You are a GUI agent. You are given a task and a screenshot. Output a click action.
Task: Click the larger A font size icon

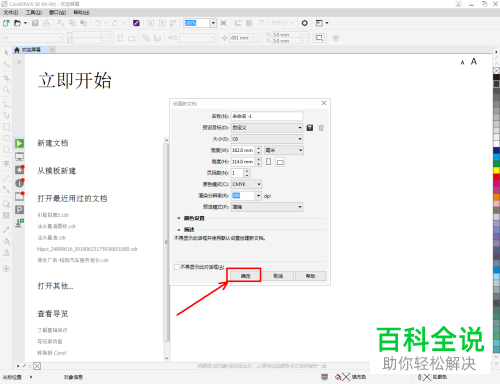(x=474, y=61)
